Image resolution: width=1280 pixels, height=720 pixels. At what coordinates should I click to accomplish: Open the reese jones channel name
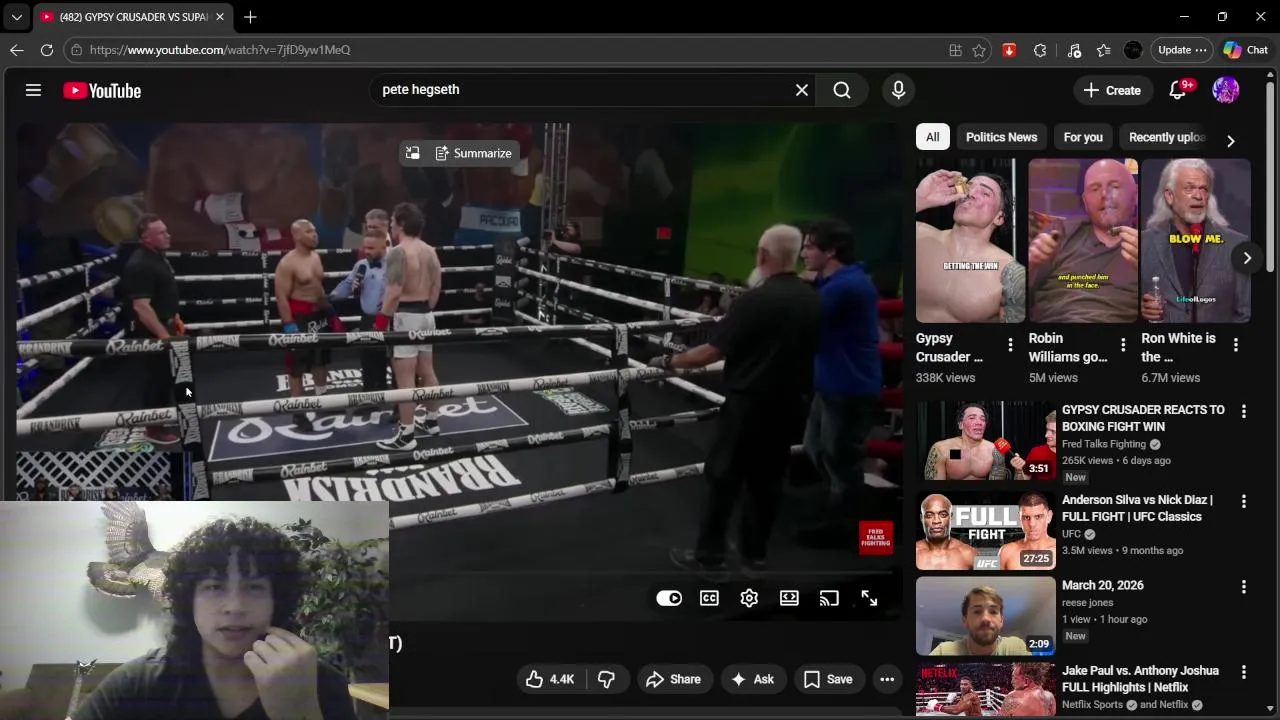tap(1087, 603)
